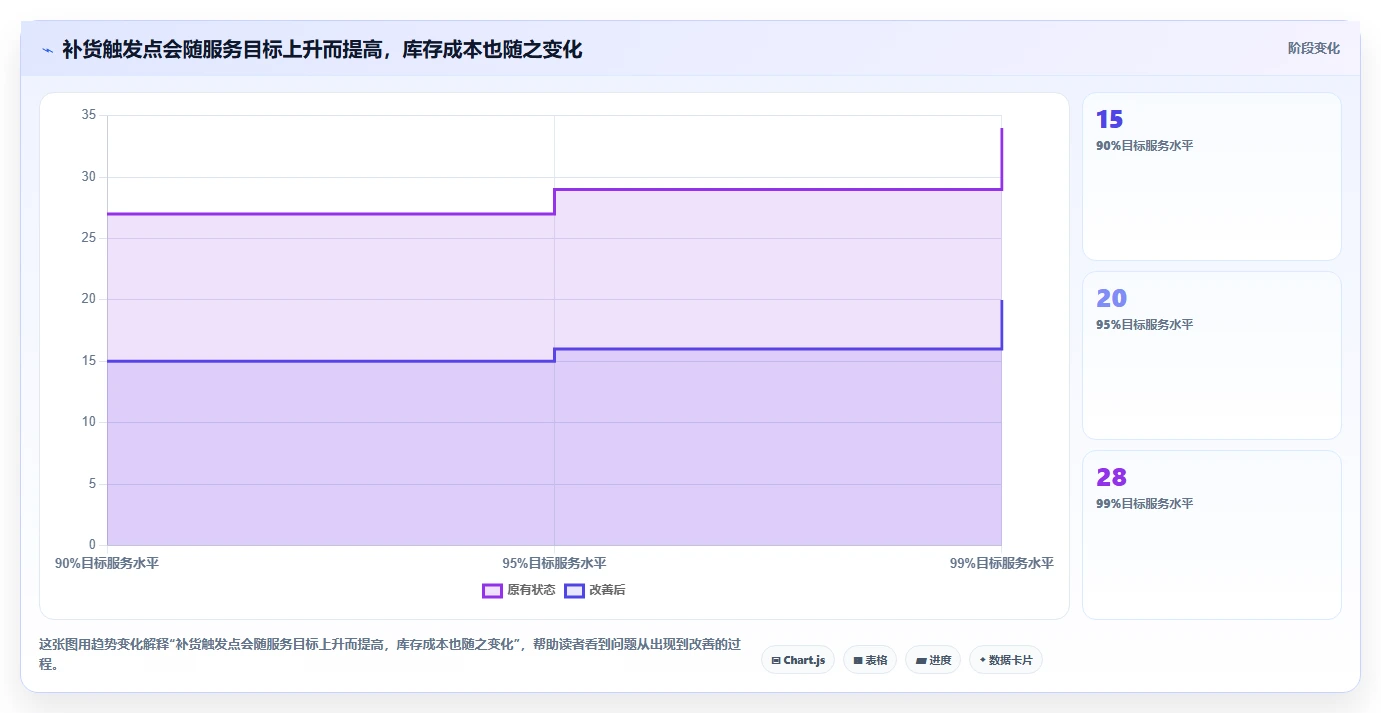Click the 99%目标服务水平 card label
The width and height of the screenshot is (1381, 713).
point(1144,504)
